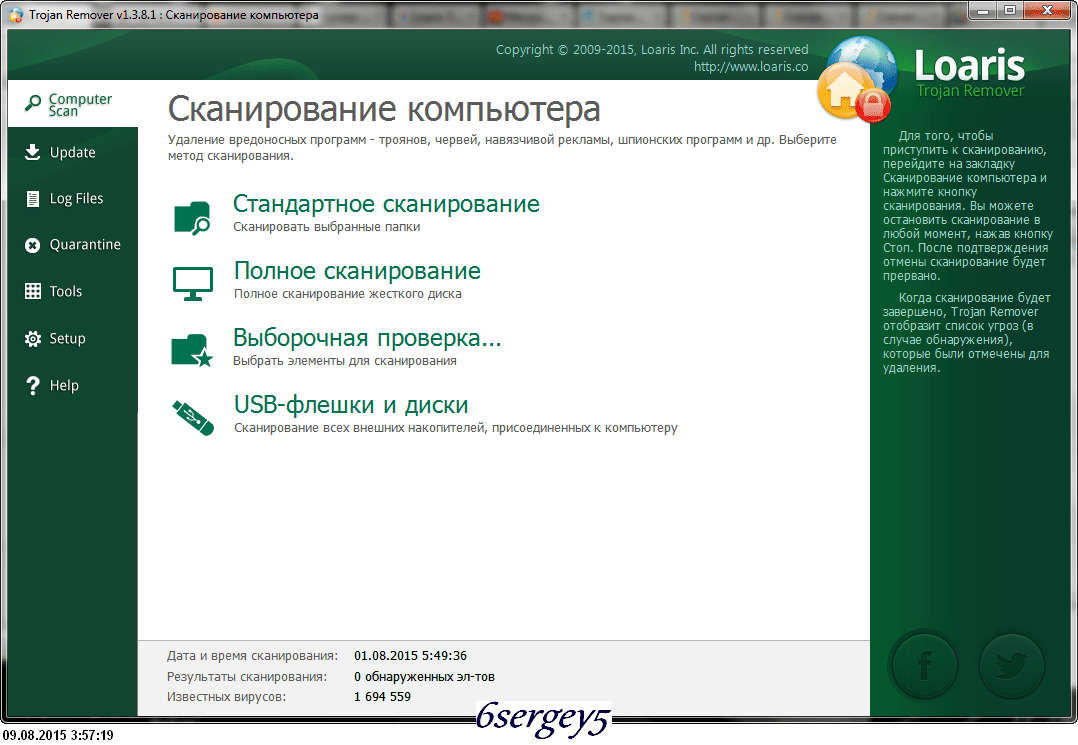The height and width of the screenshot is (745, 1078).
Task: Click the 'Полное сканирование жесткого диска' description
Action: 348,293
